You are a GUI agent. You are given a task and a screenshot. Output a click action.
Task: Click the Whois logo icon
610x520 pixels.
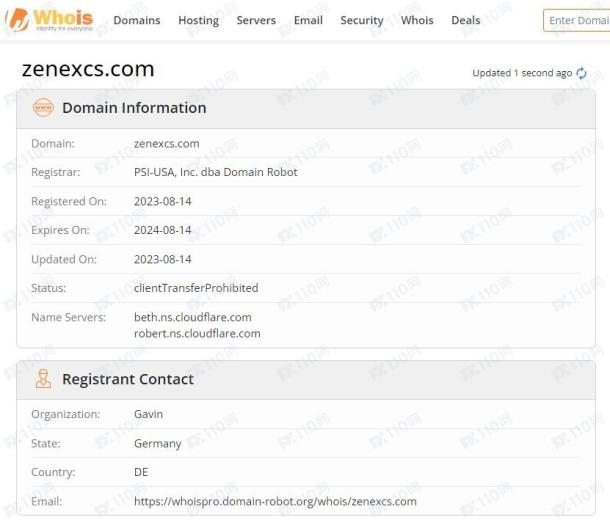(x=49, y=19)
